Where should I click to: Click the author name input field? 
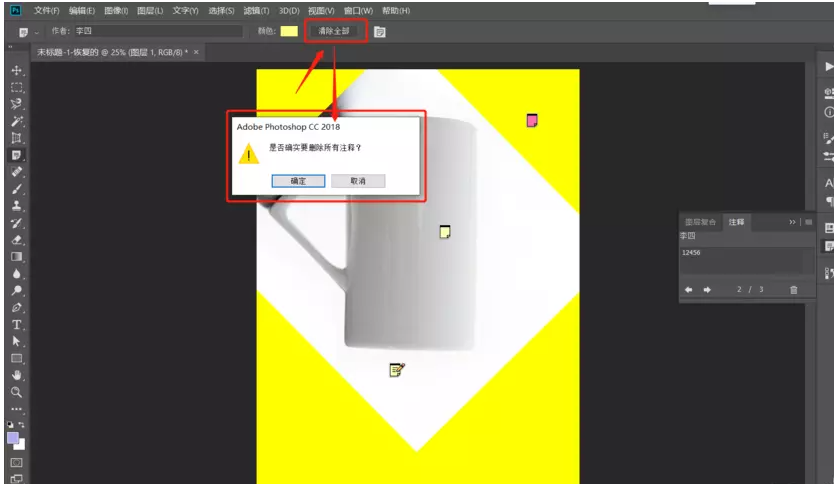(157, 31)
